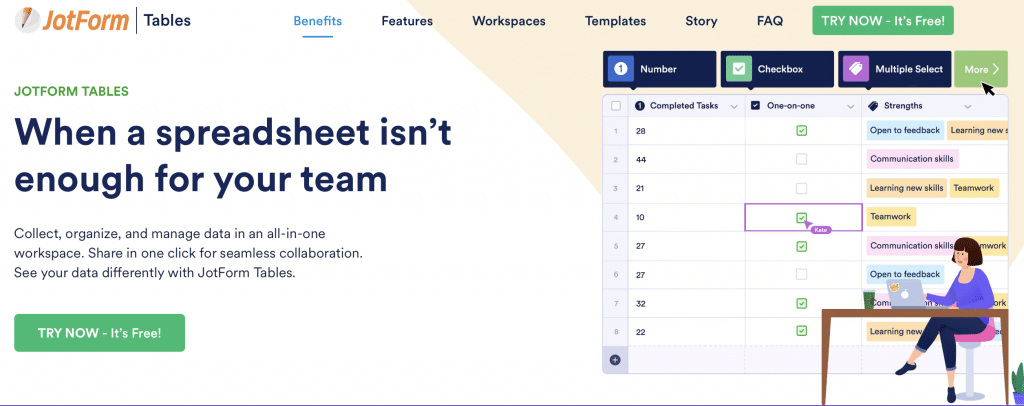The image size is (1024, 406).
Task: Toggle the select-all rows checkbox
Action: (x=616, y=106)
